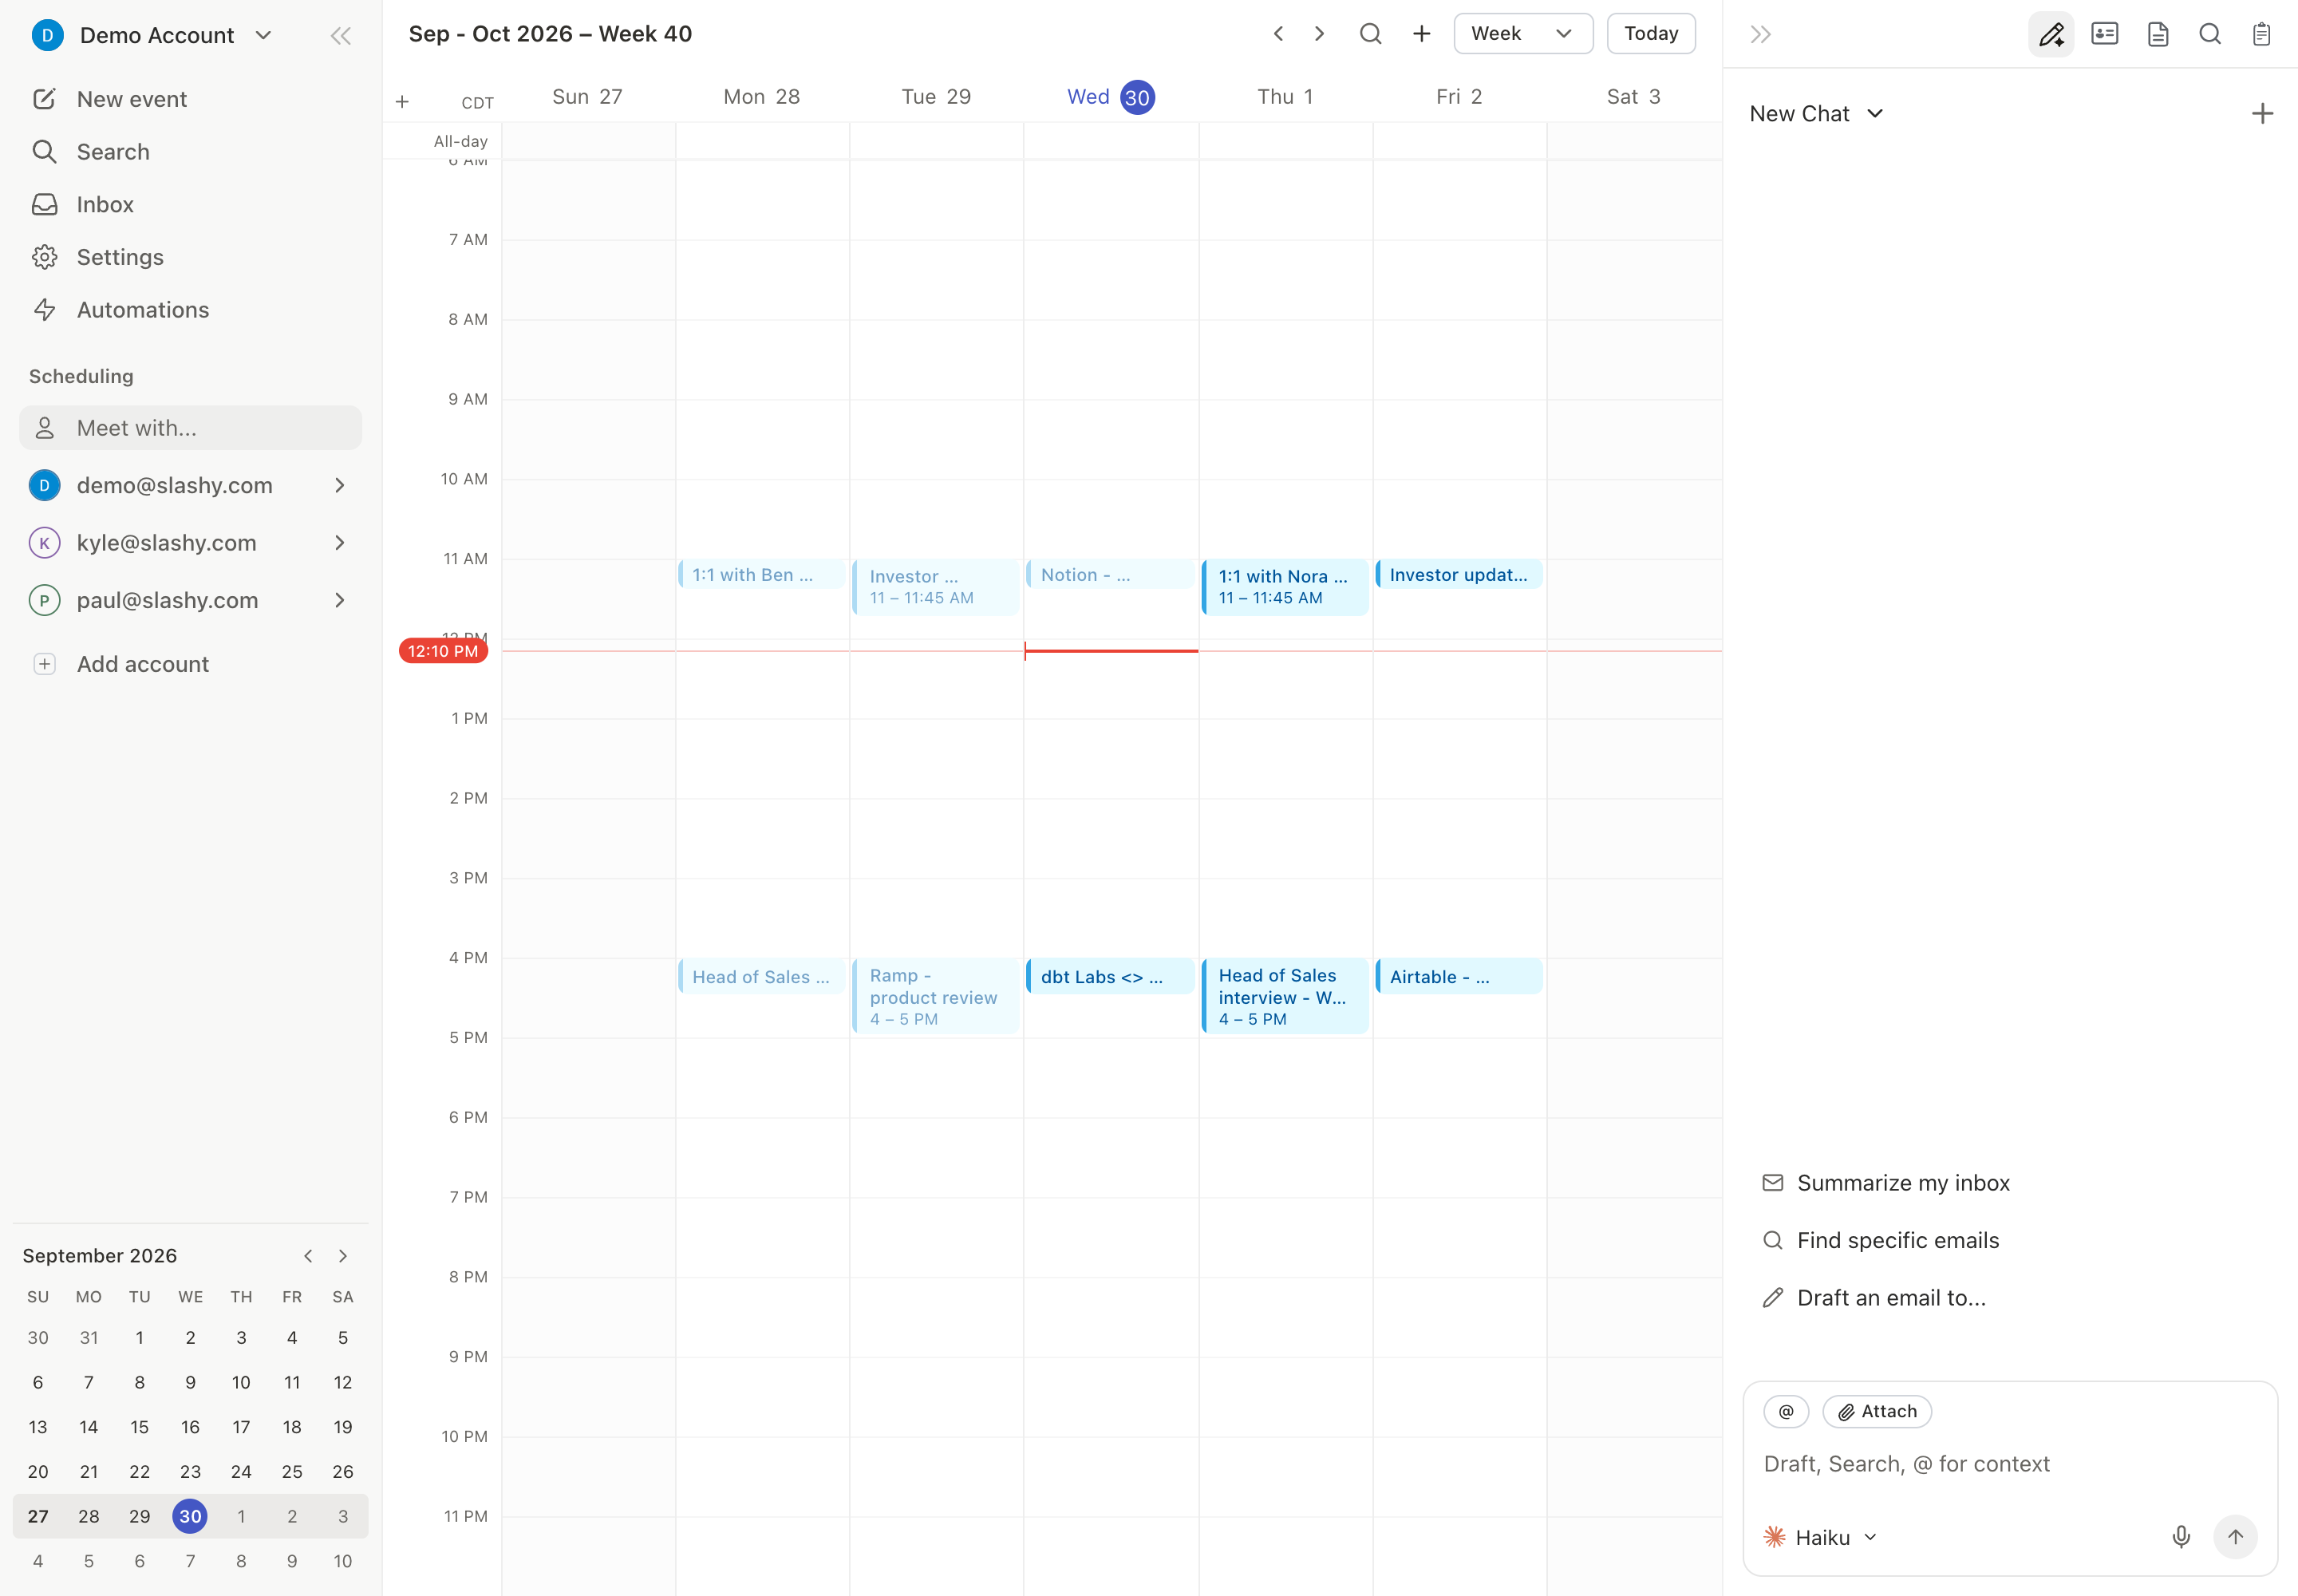
Task: Open the Demo Account dropdown
Action: coord(152,36)
